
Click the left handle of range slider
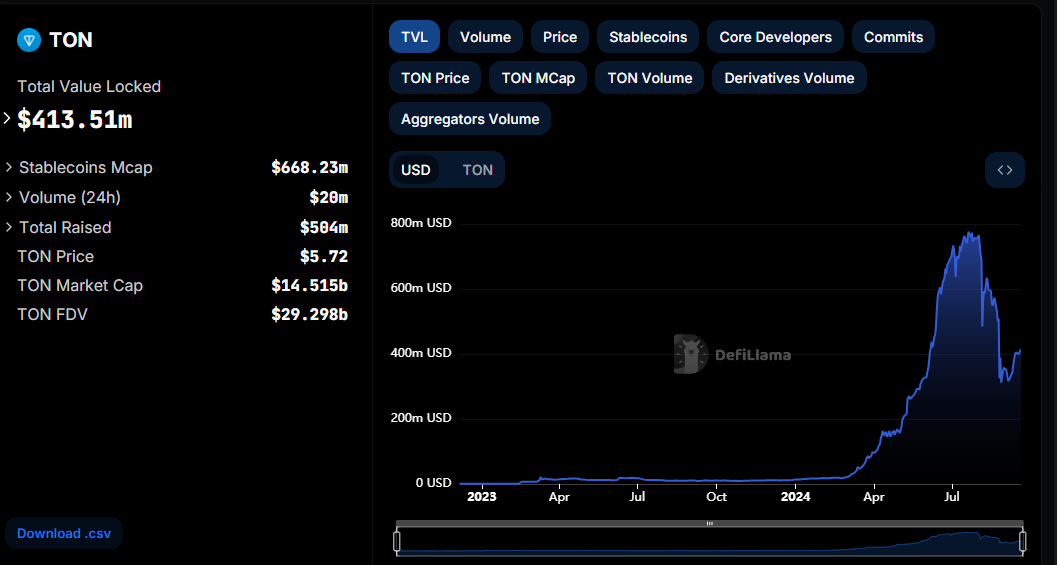click(396, 541)
